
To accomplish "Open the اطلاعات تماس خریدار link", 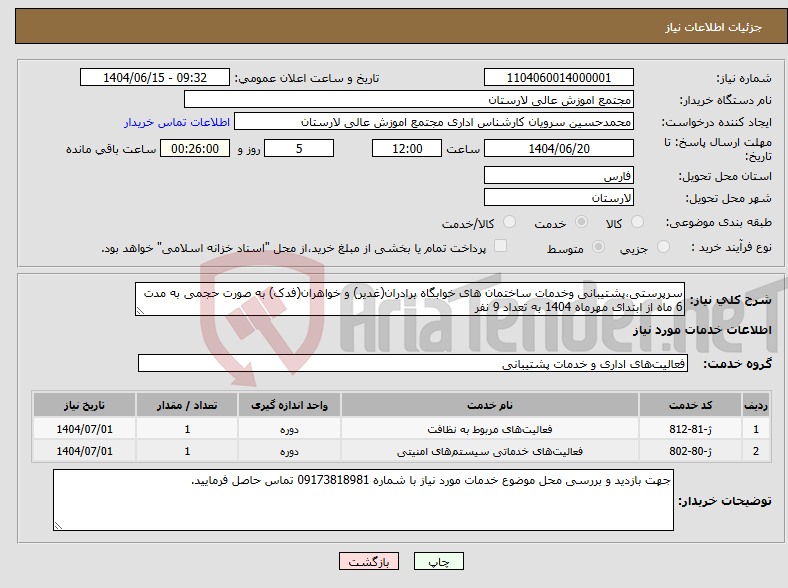I will pos(177,122).
